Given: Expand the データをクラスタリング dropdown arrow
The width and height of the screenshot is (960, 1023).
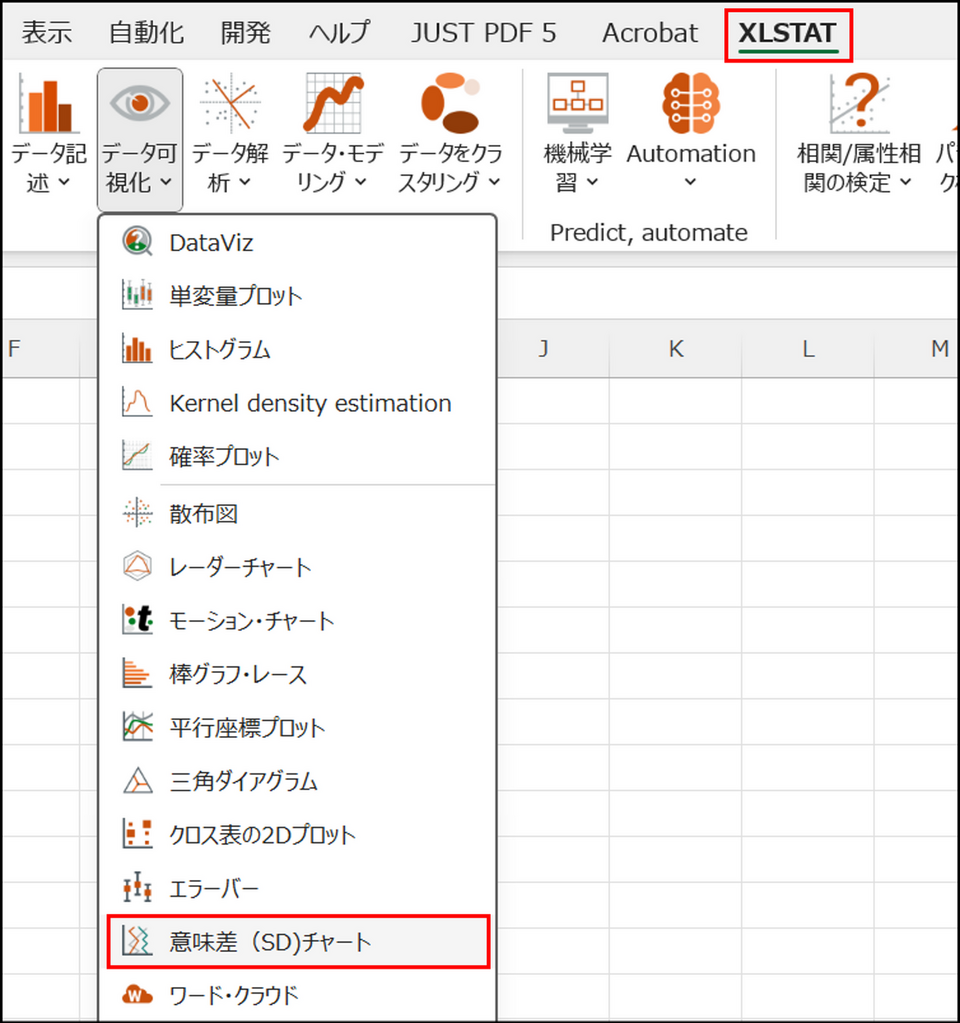Looking at the screenshot, I should click(494, 183).
